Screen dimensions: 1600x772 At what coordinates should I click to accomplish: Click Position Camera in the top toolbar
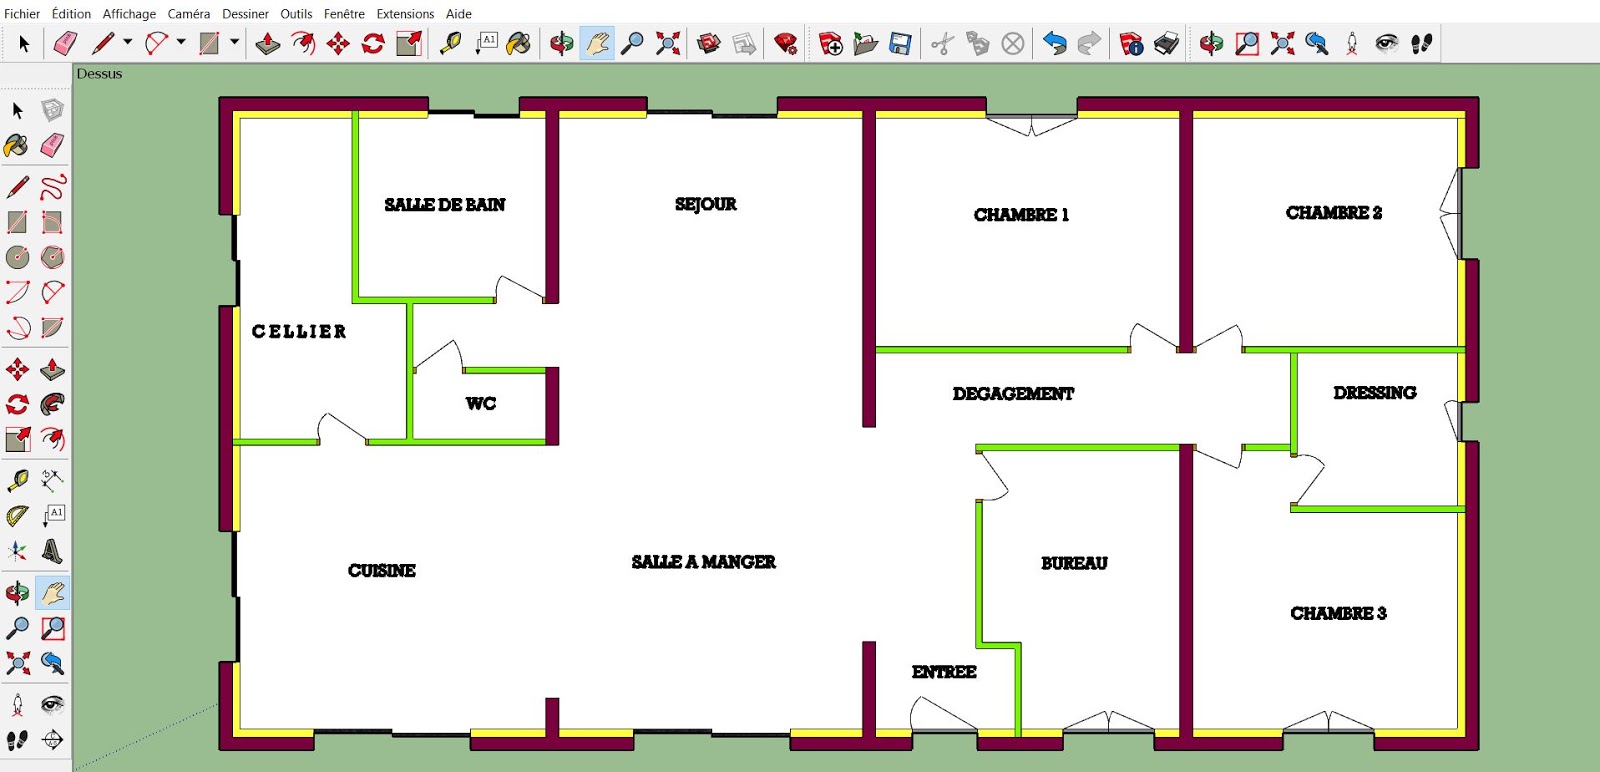(1352, 43)
